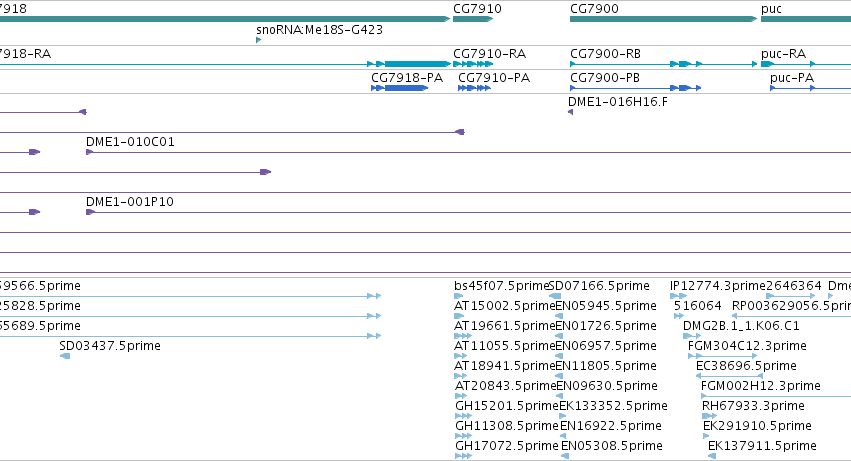Click the thick CG7918-PA coding block
Screen dimensions: 851x461
406,88
